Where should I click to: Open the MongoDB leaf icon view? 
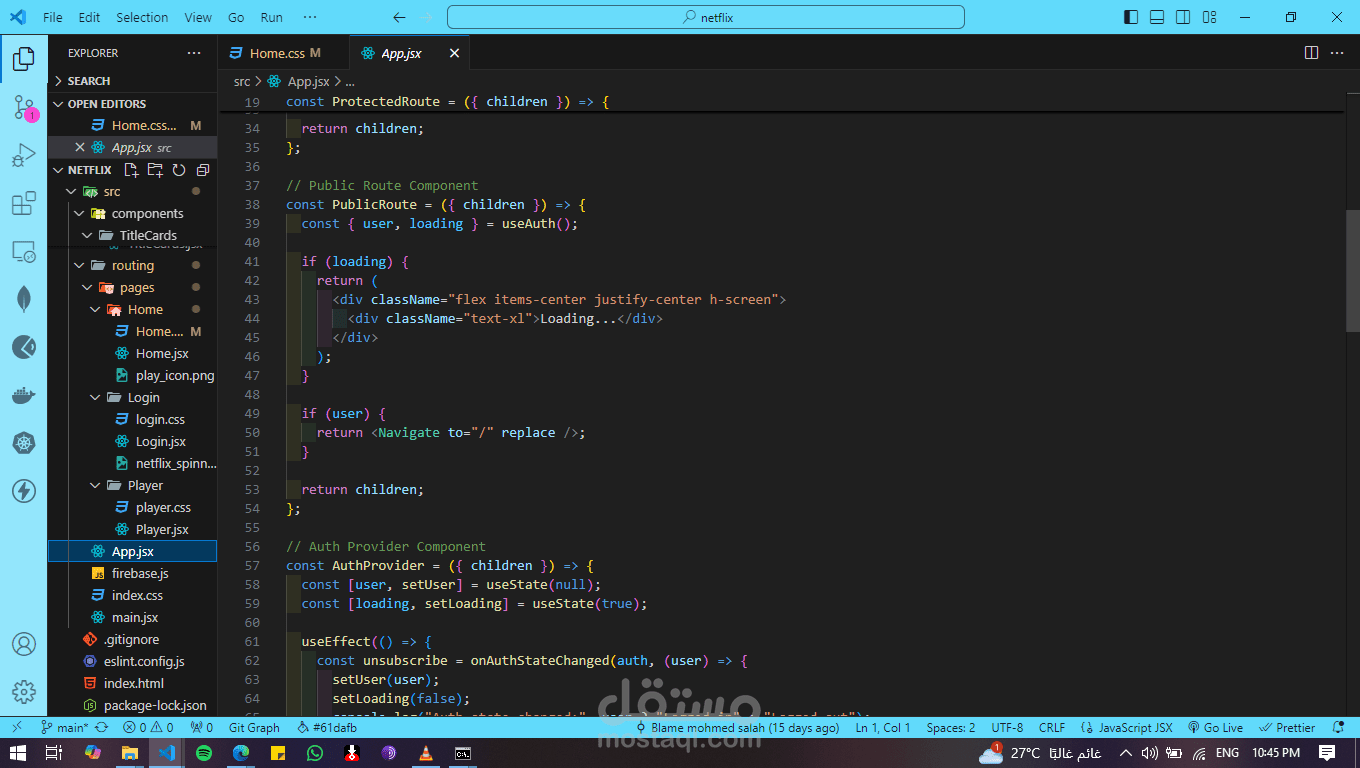pos(24,299)
